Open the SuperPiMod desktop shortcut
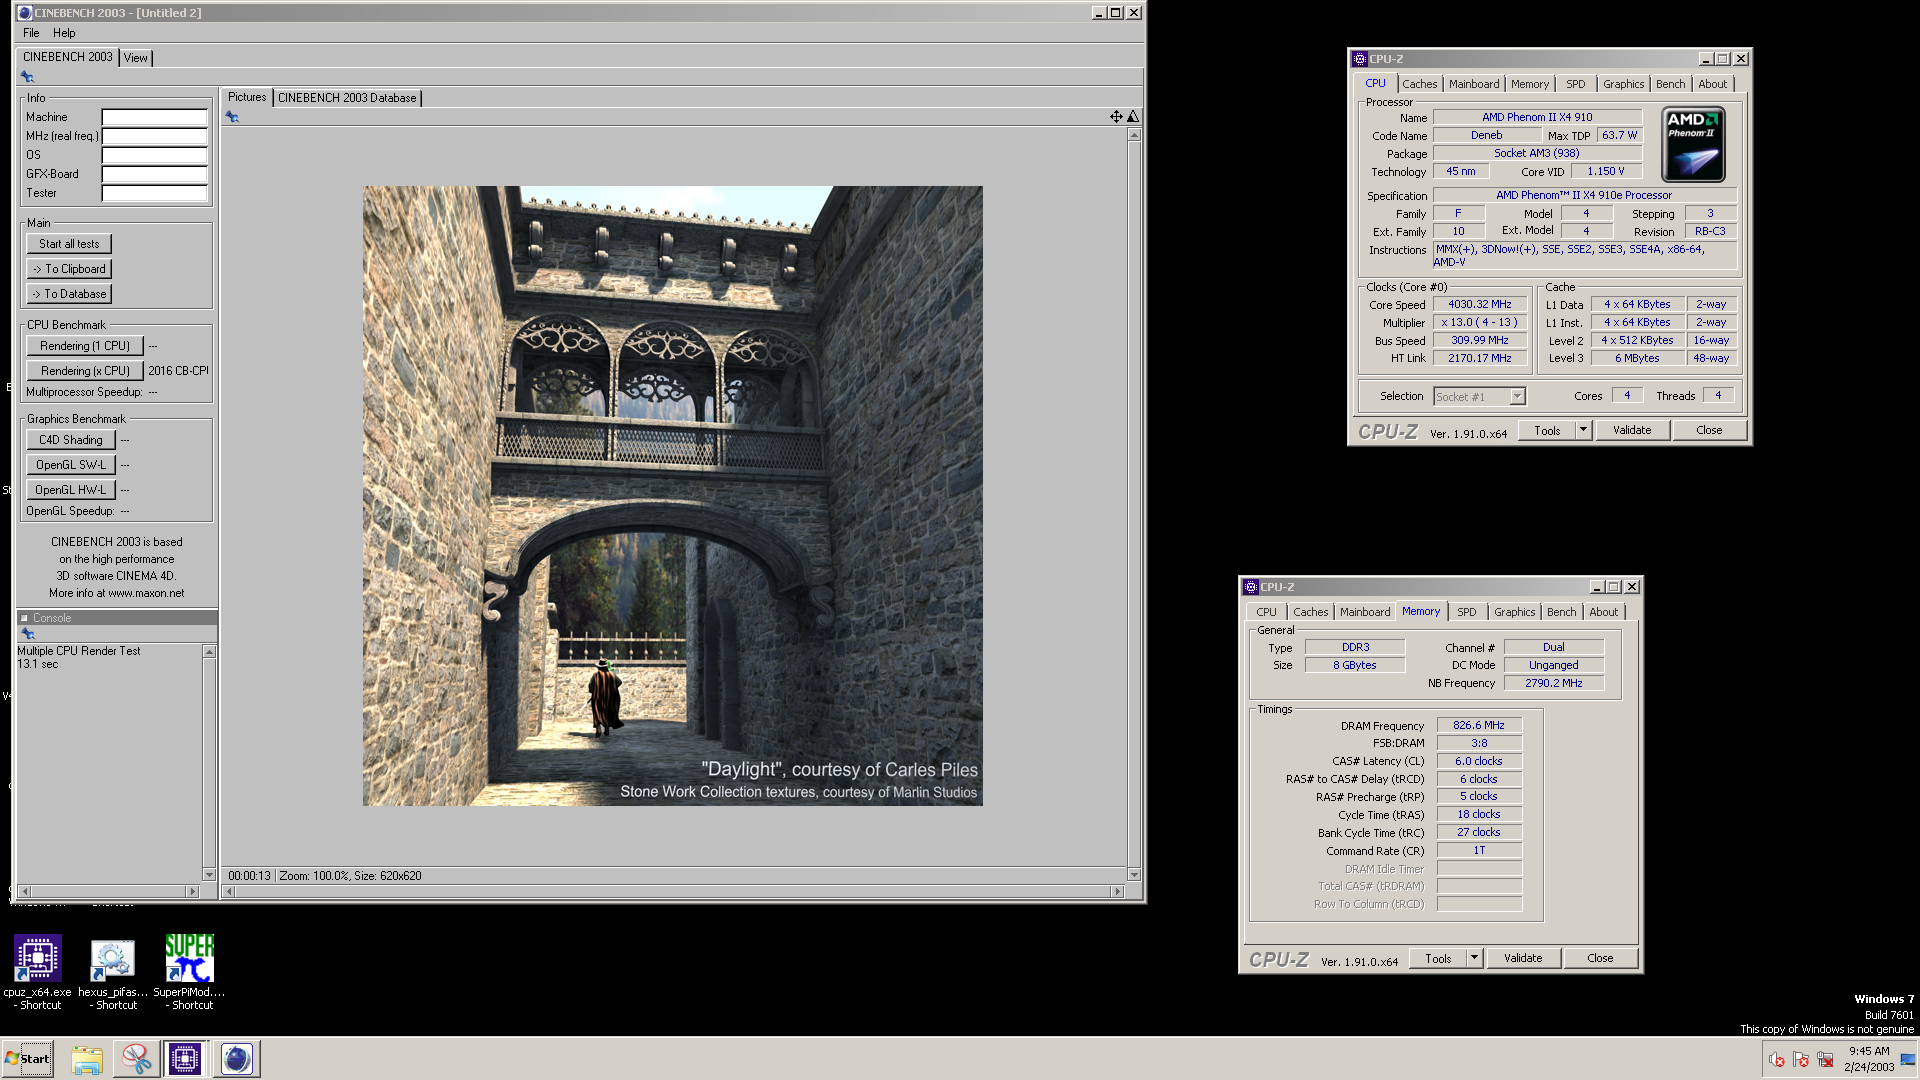Viewport: 1920px width, 1080px height. (x=189, y=972)
